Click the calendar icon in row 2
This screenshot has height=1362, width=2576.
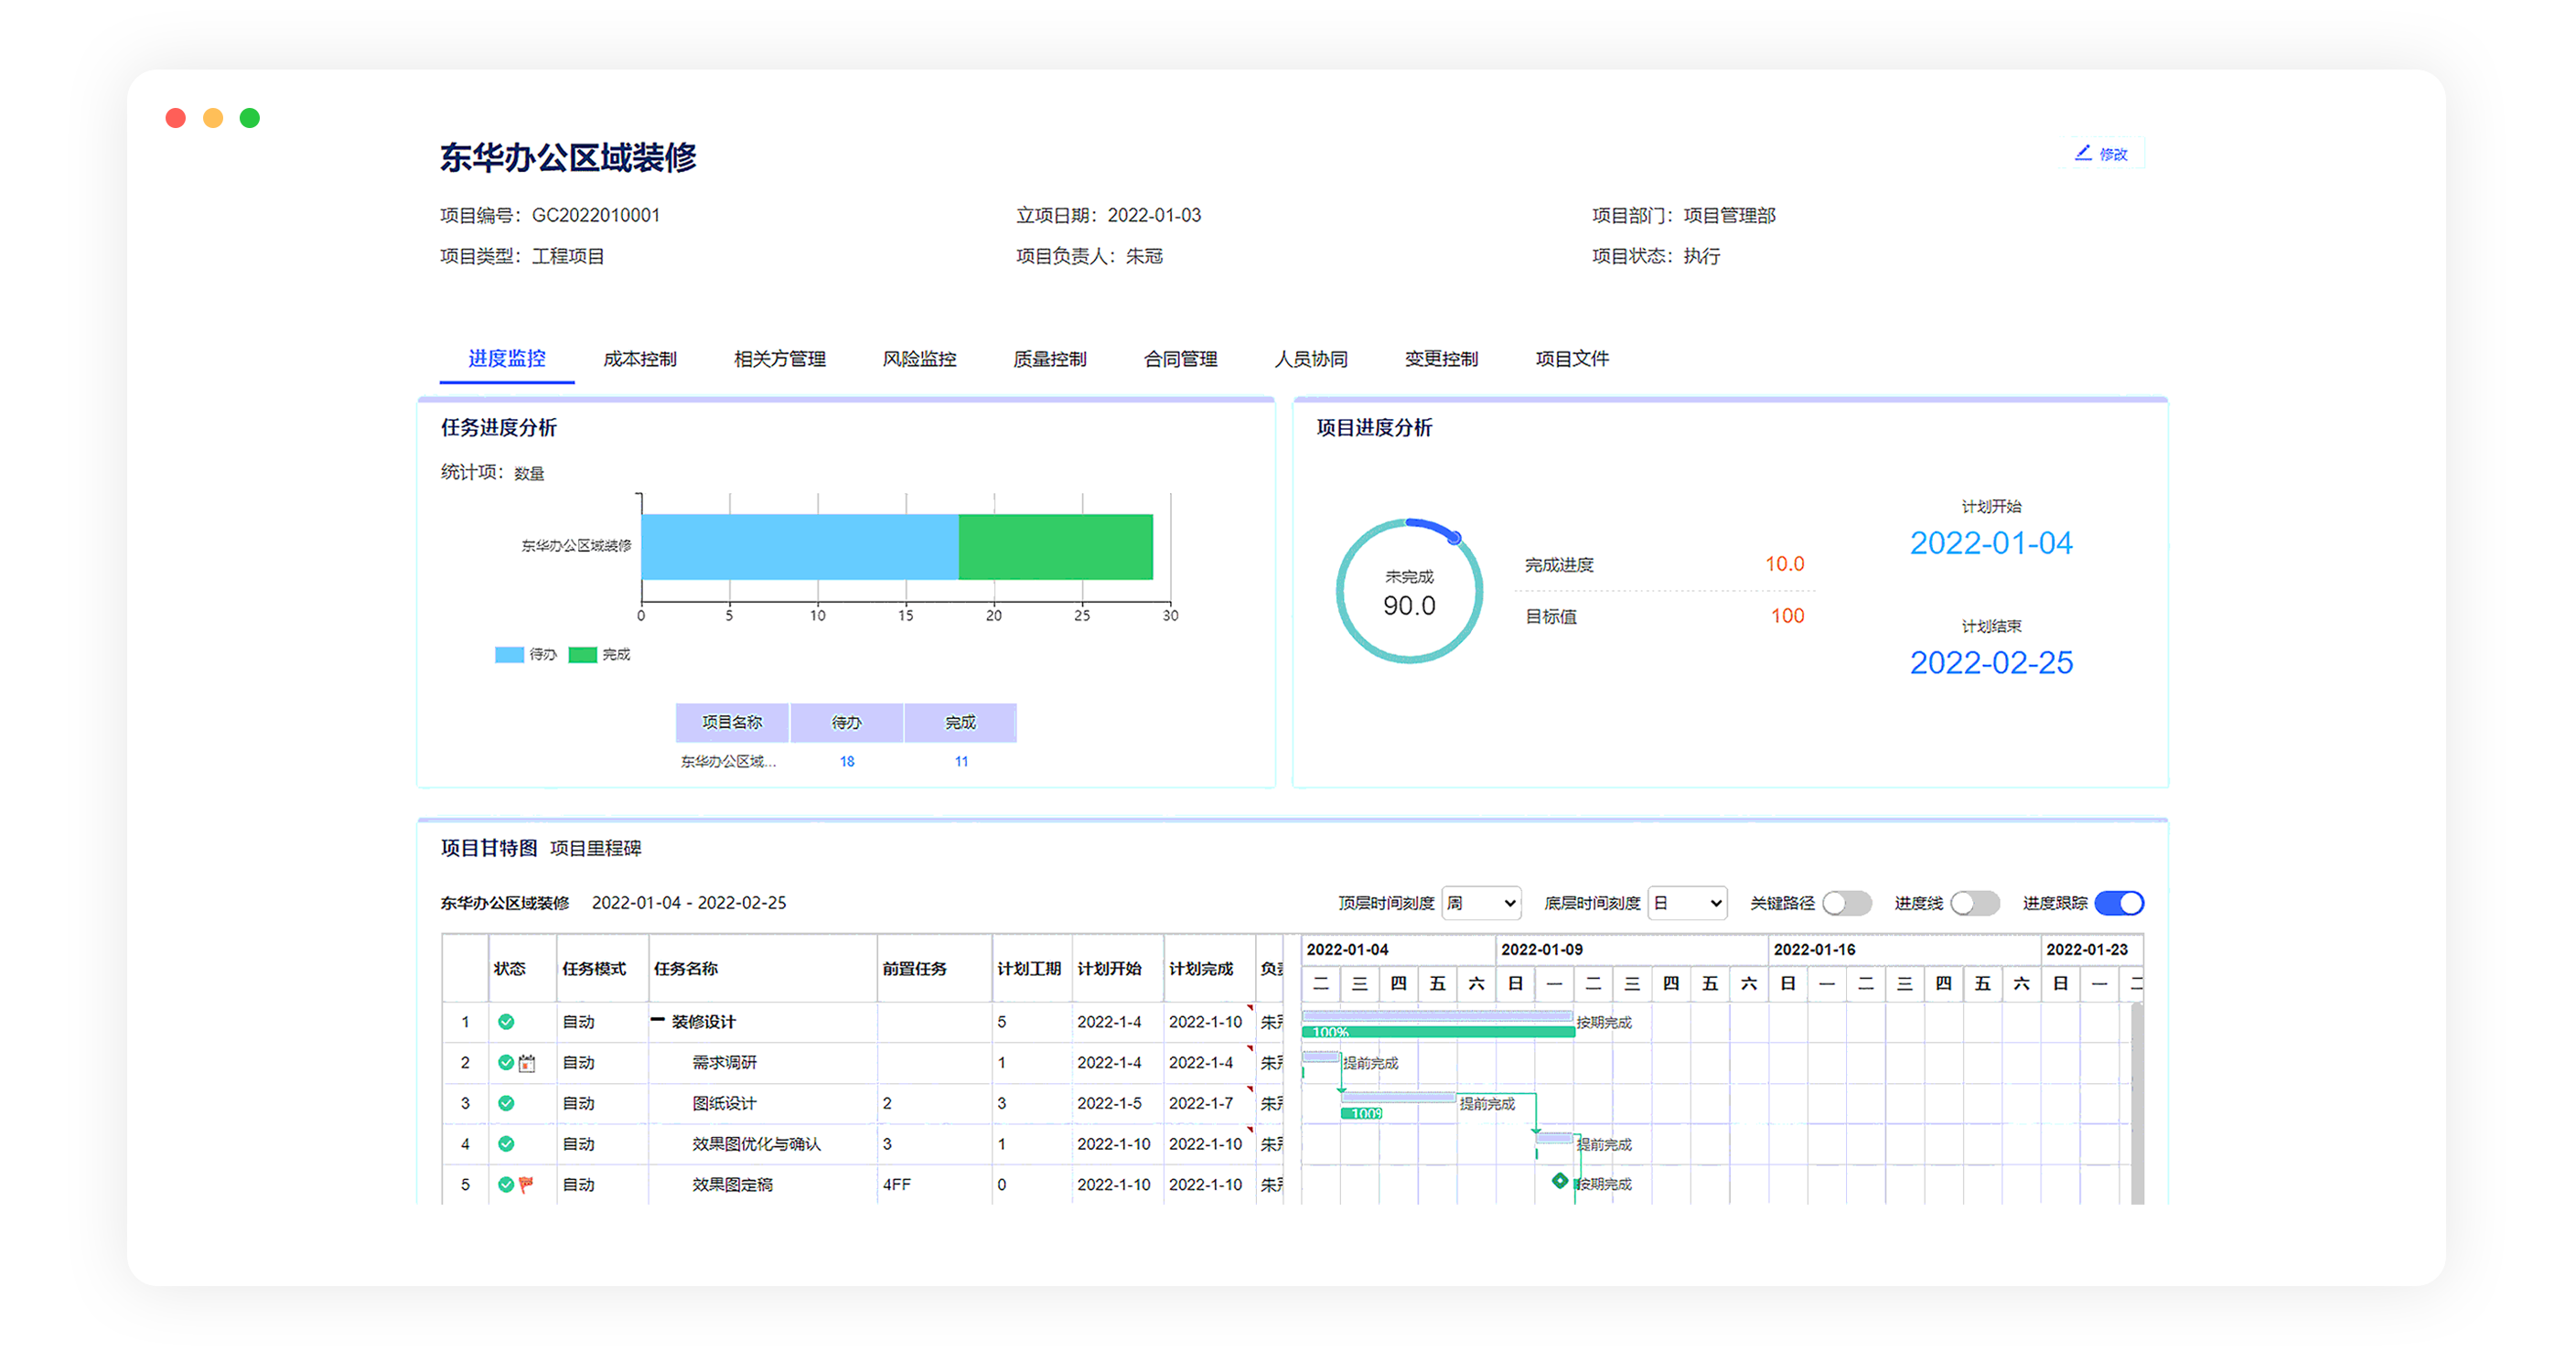[x=527, y=1063]
